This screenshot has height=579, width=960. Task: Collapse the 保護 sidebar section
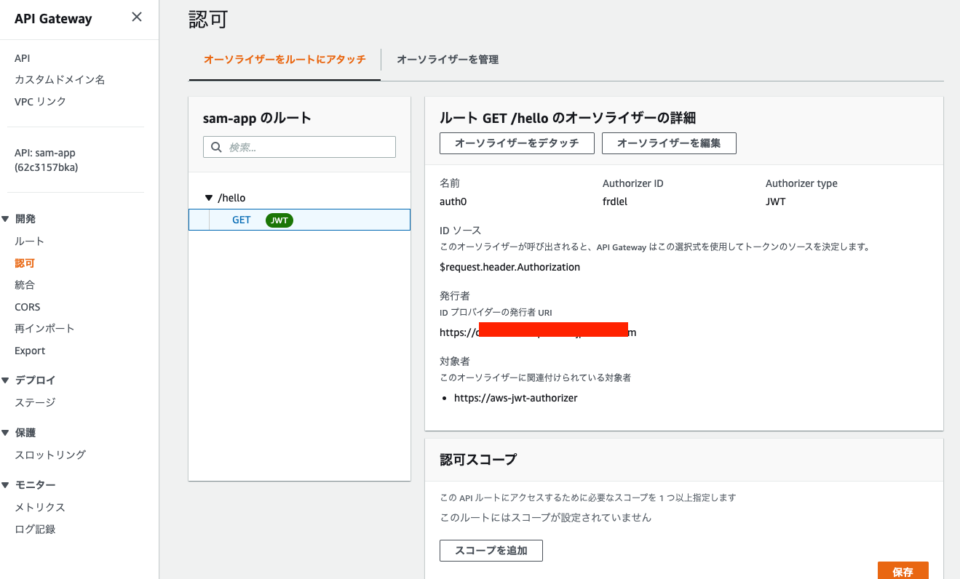pos(8,432)
